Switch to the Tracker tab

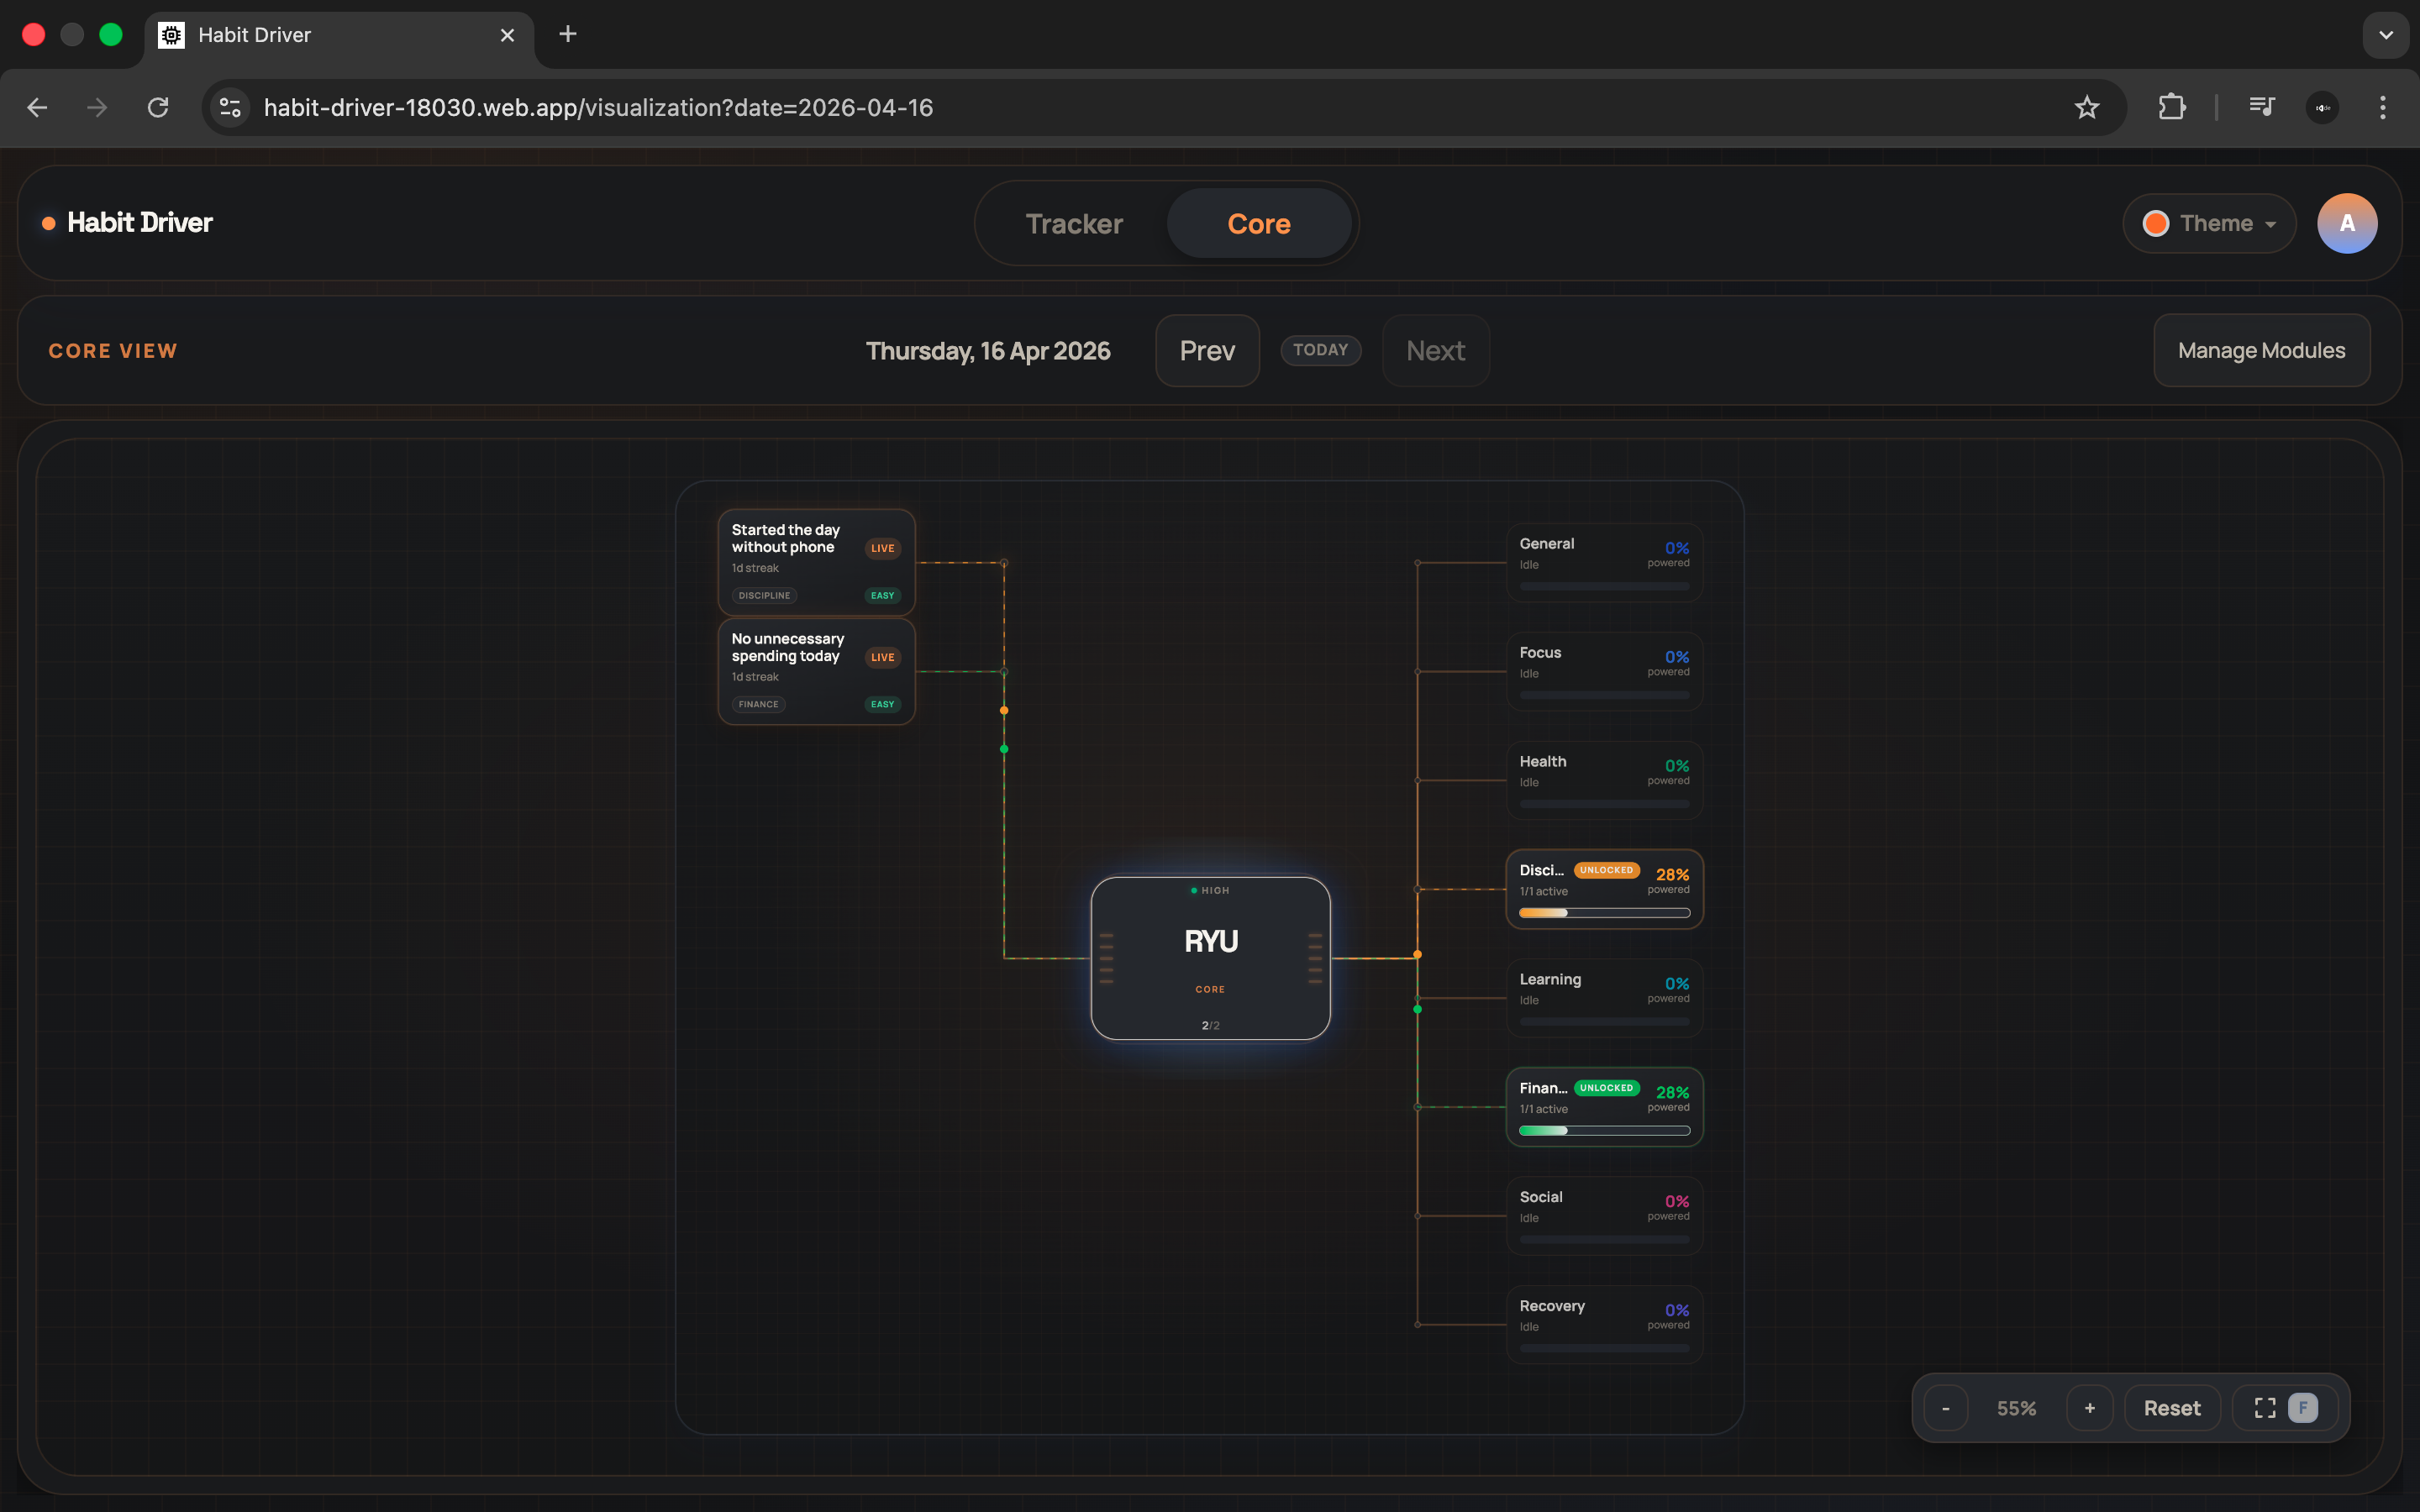pyautogui.click(x=1074, y=223)
